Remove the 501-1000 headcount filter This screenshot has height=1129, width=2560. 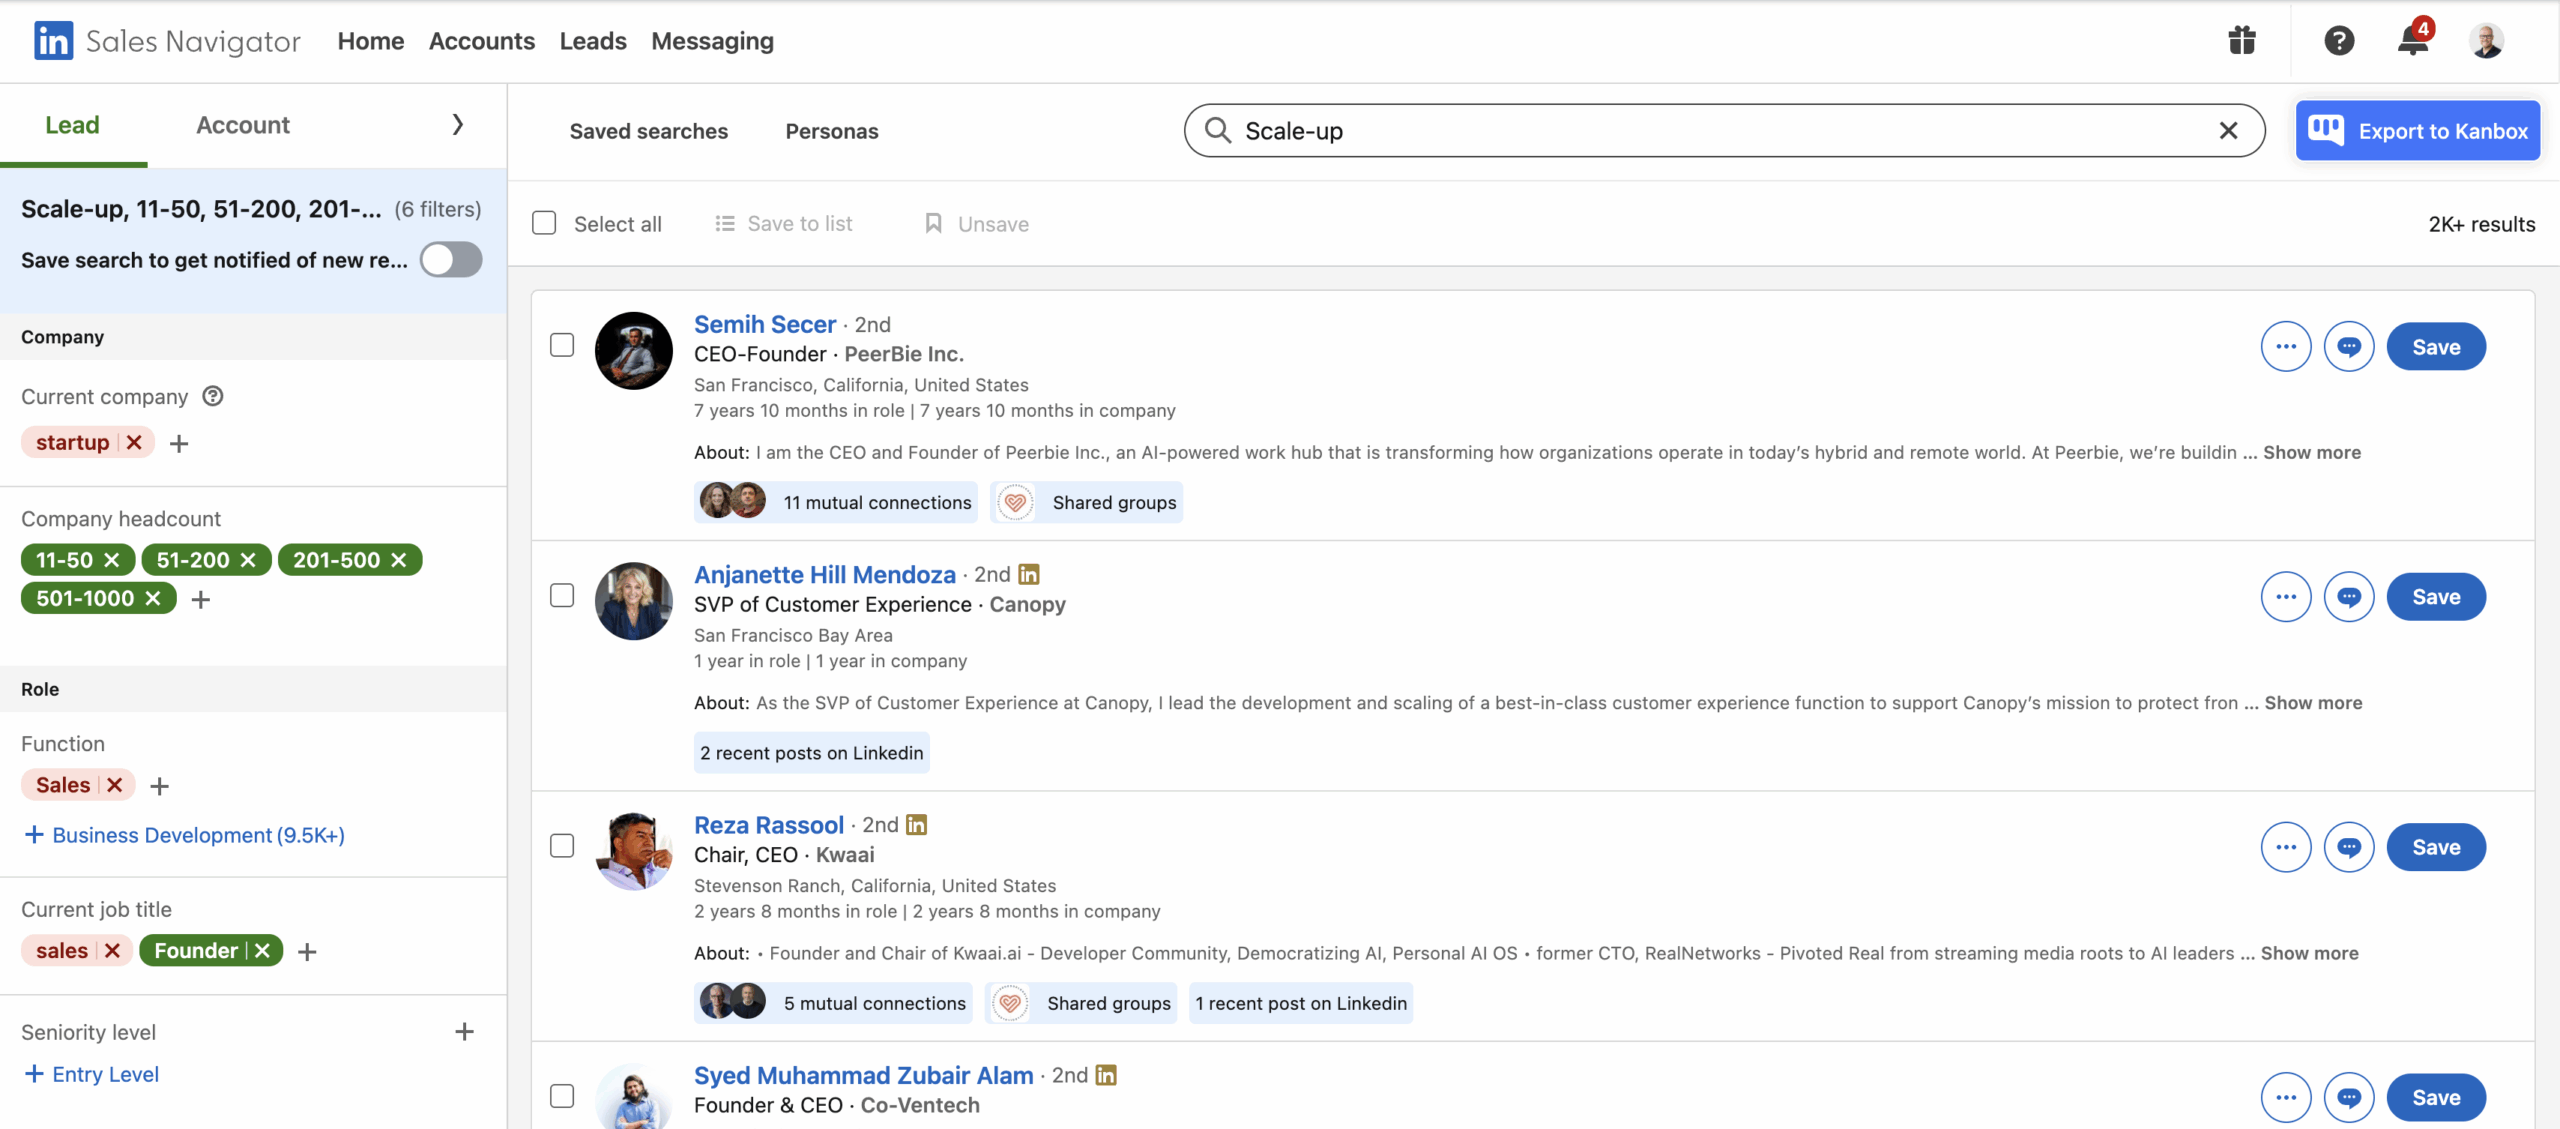153,598
